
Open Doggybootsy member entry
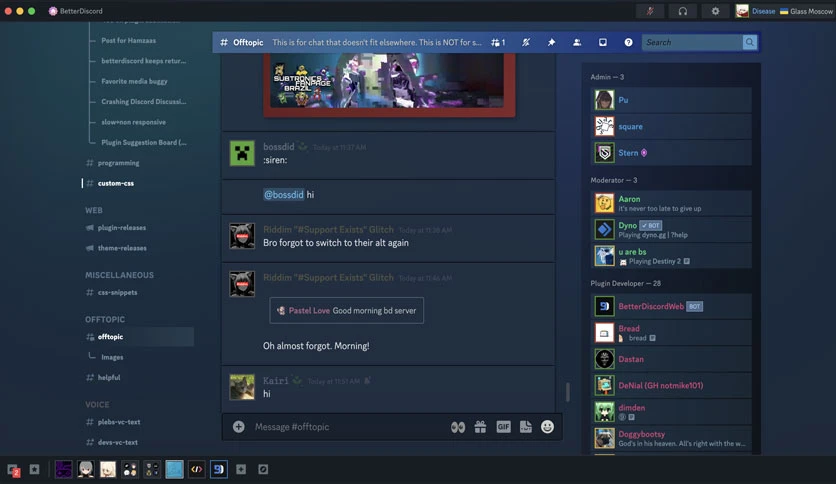[x=671, y=438]
